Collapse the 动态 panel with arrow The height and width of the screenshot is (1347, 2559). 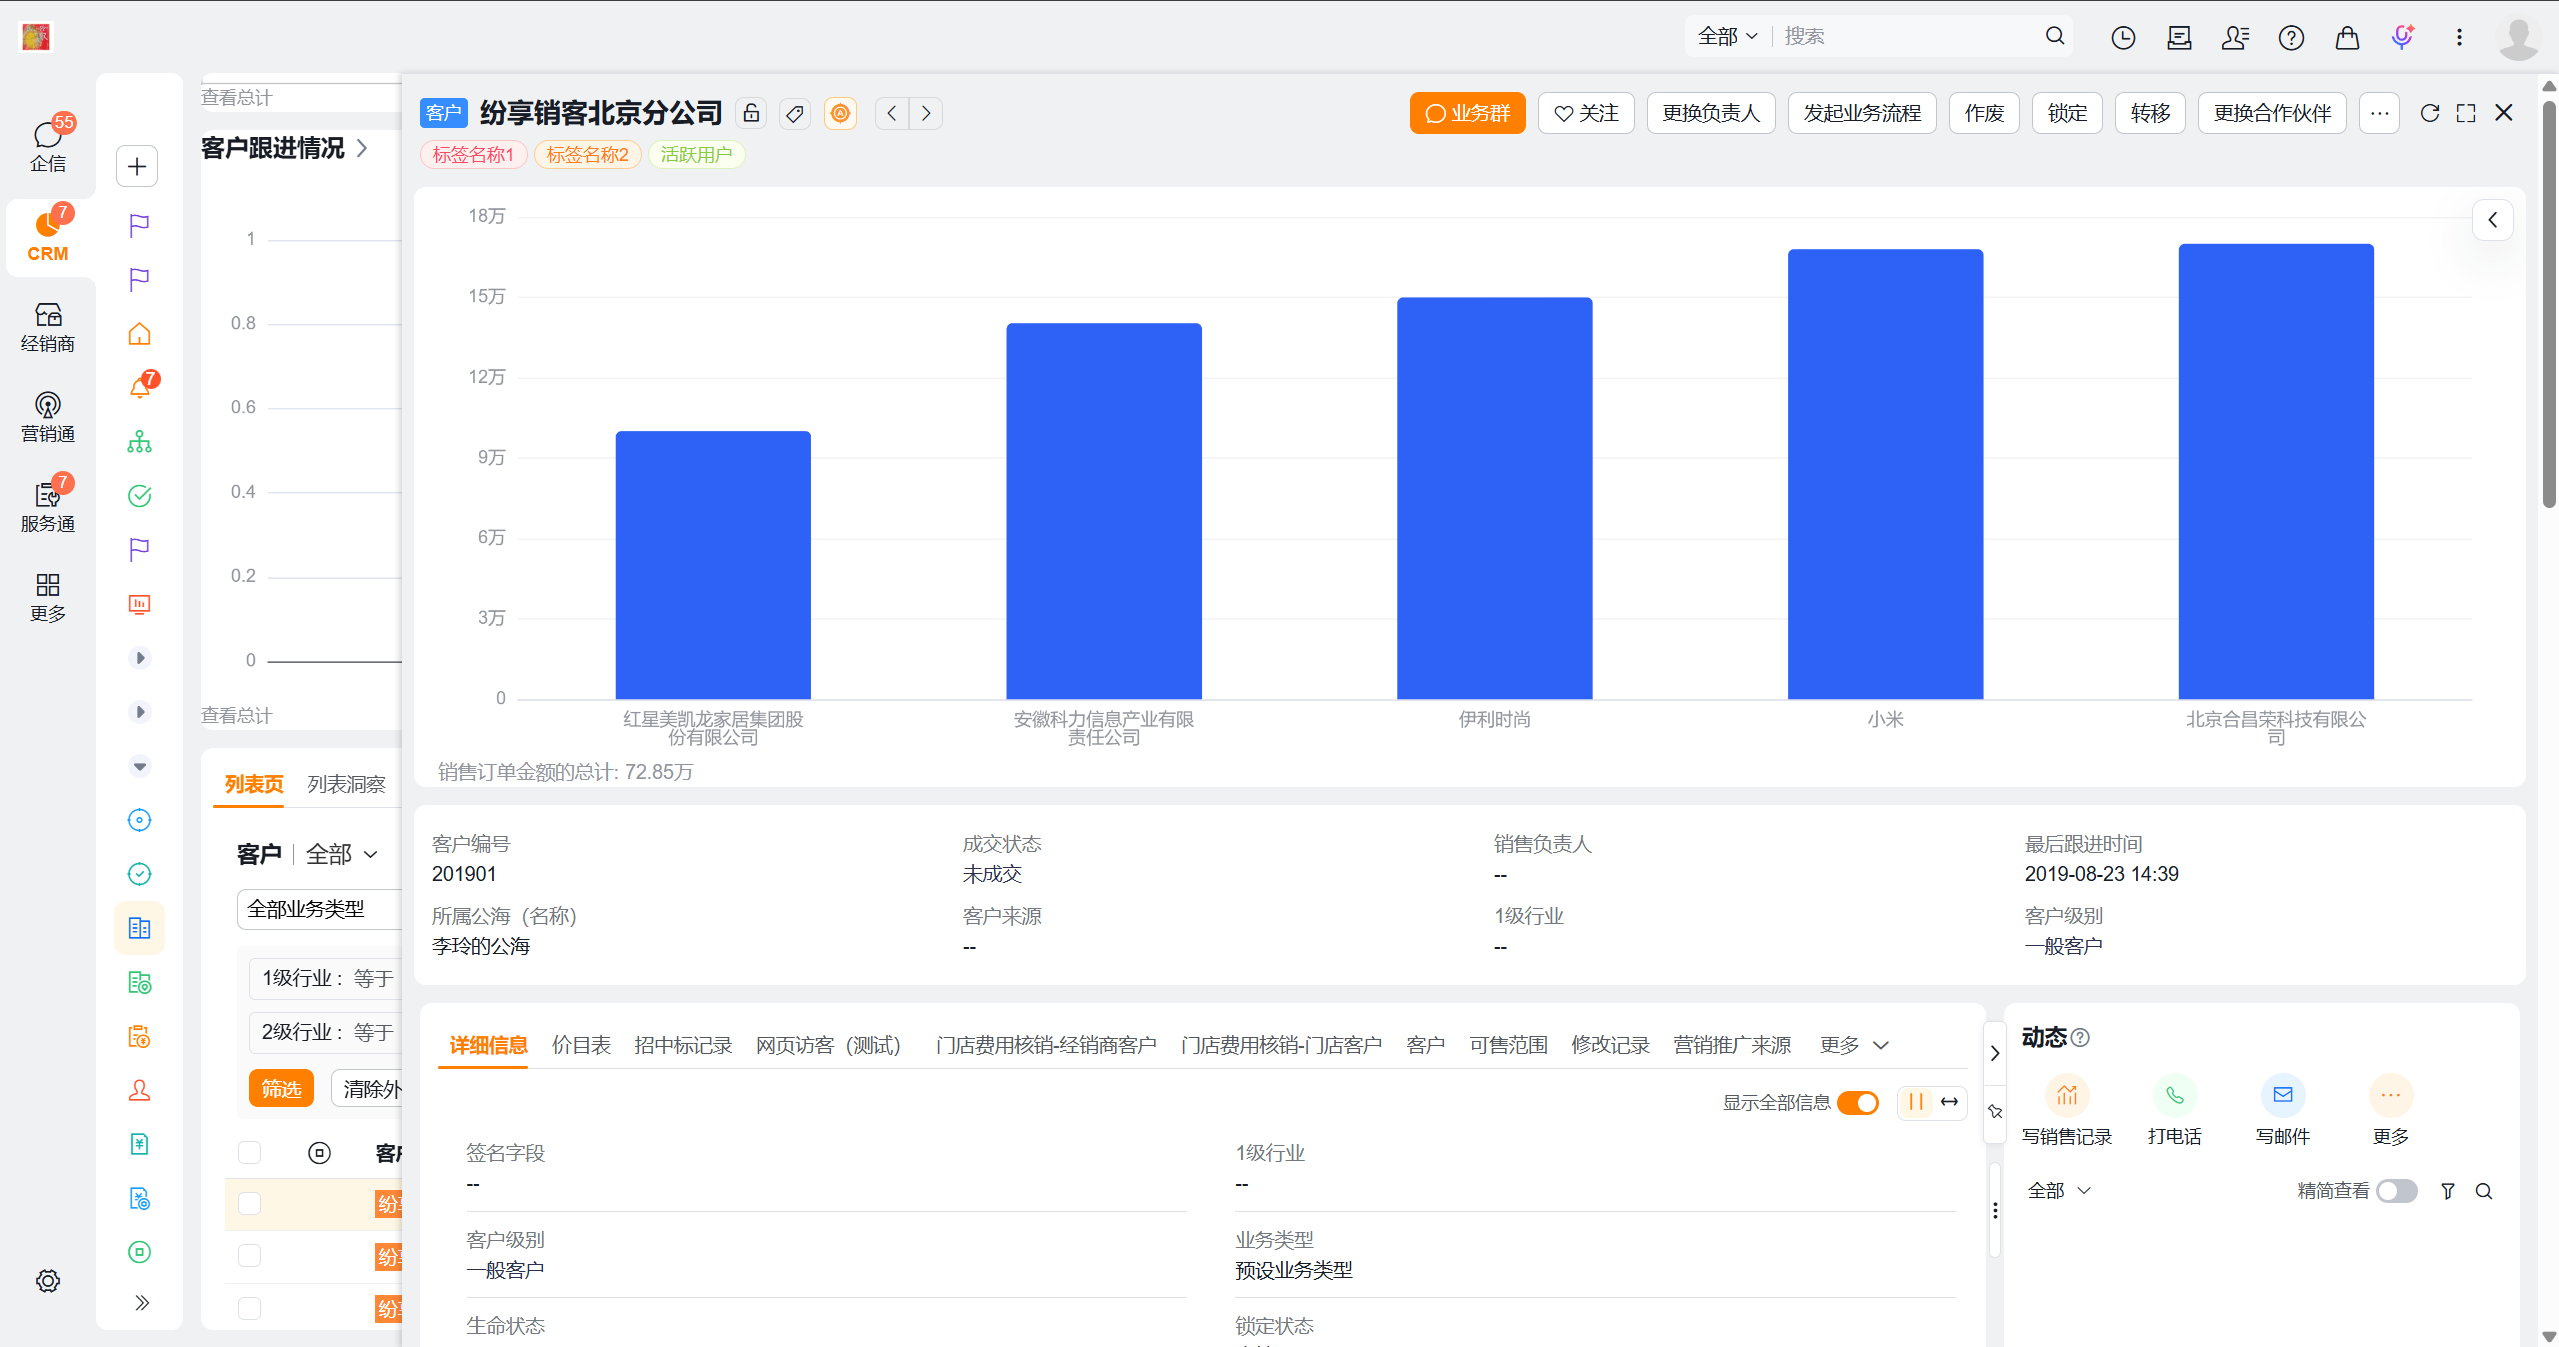1995,1053
